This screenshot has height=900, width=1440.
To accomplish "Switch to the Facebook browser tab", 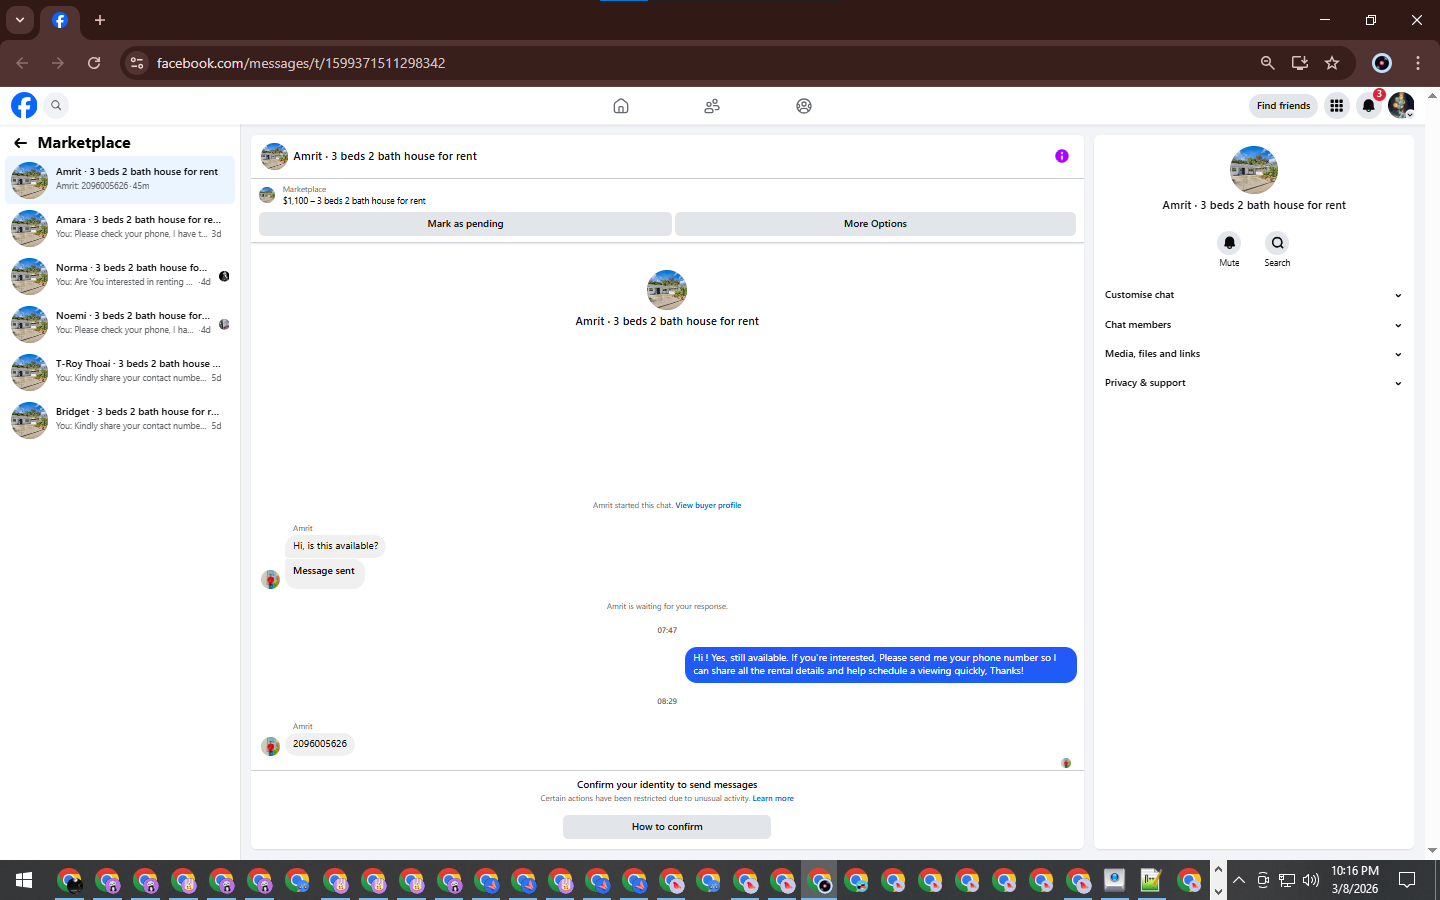I will tap(60, 20).
